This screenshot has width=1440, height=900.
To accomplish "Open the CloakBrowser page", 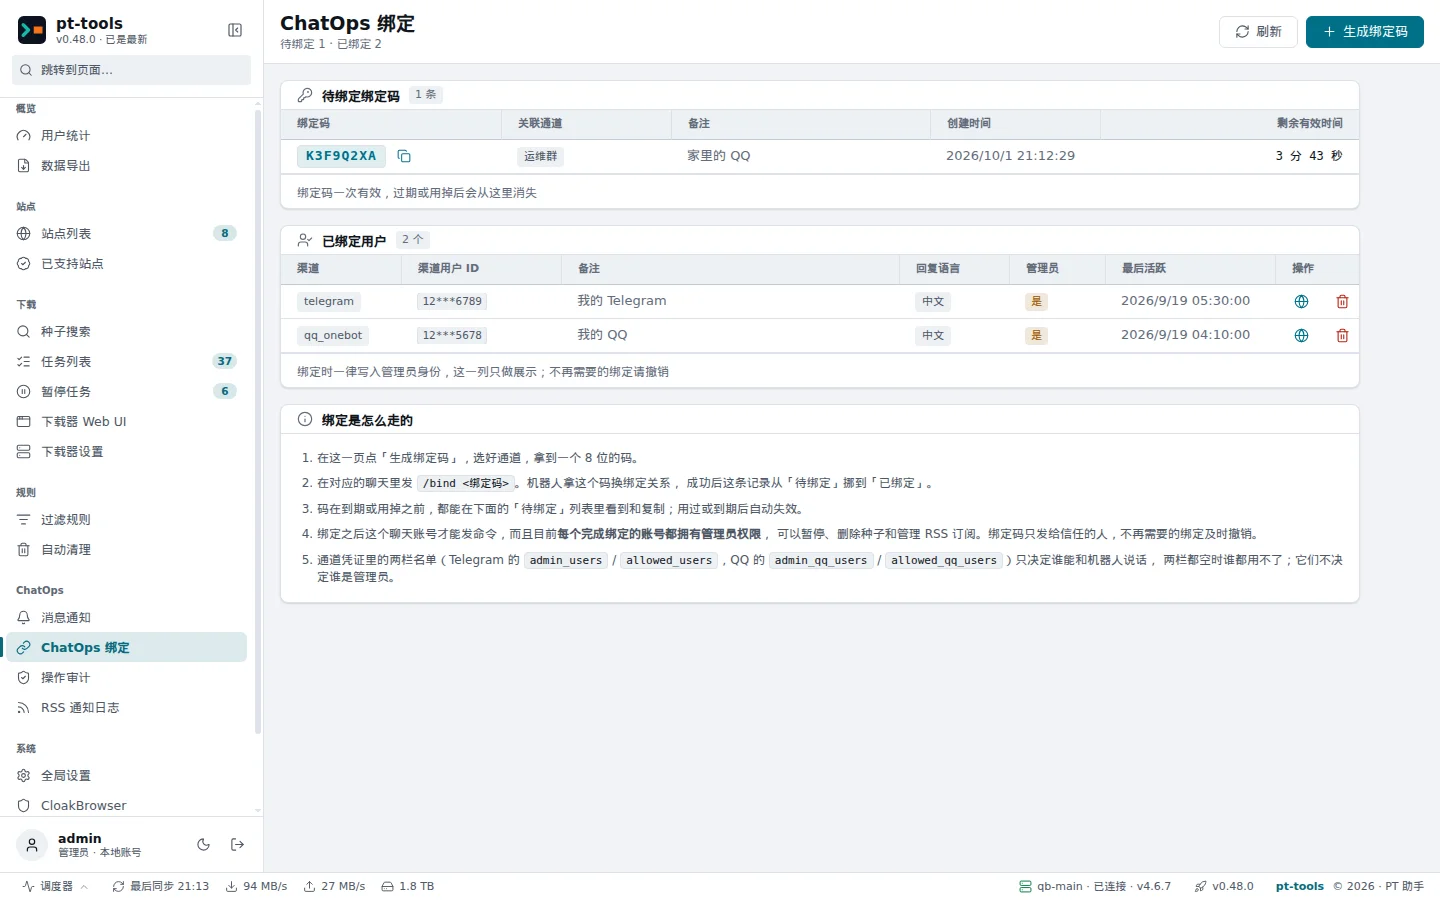I will pyautogui.click(x=127, y=806).
